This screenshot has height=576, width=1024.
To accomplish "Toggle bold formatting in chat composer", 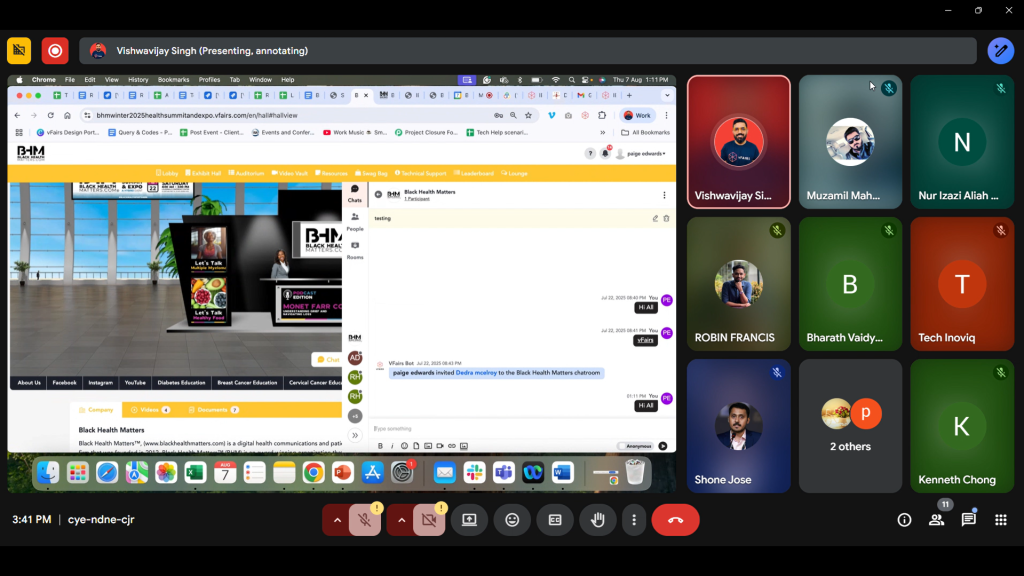I will 380,446.
